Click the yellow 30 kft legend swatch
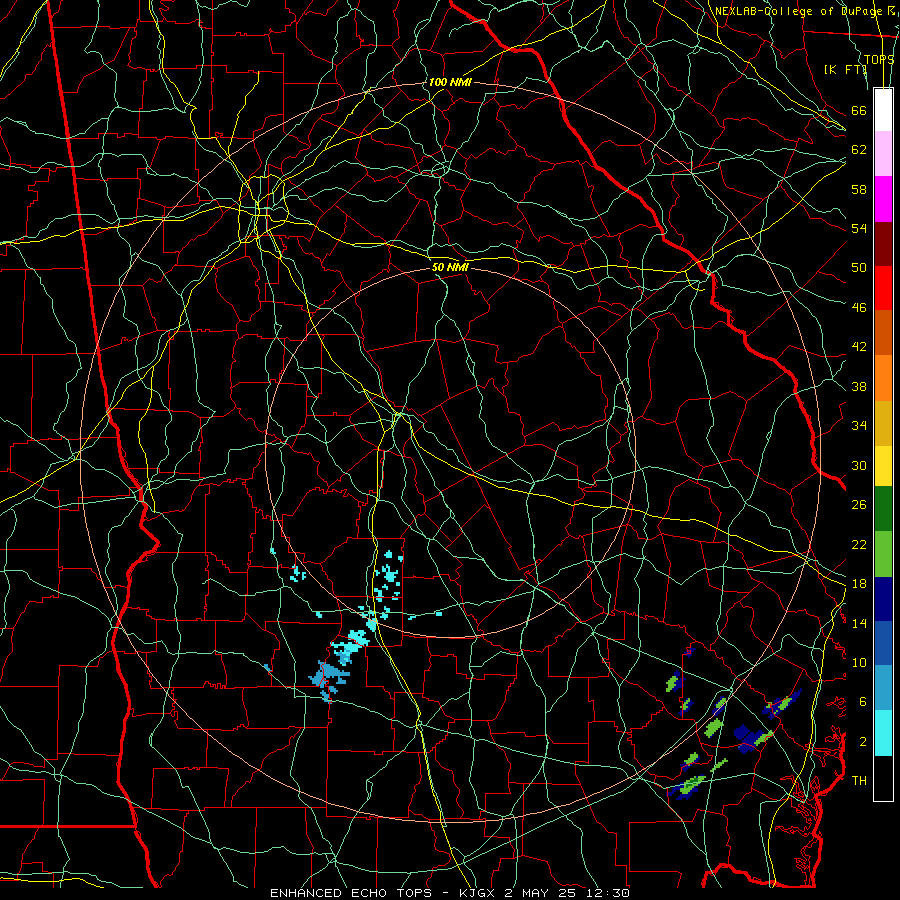Screen dimensions: 900x900 click(883, 465)
